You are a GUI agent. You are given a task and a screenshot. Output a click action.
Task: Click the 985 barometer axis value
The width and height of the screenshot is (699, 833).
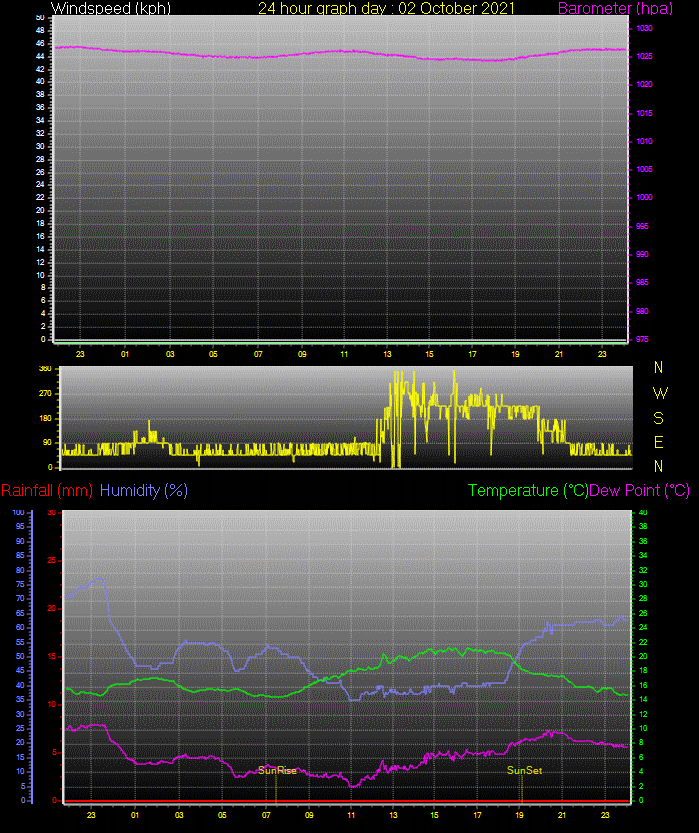642,283
